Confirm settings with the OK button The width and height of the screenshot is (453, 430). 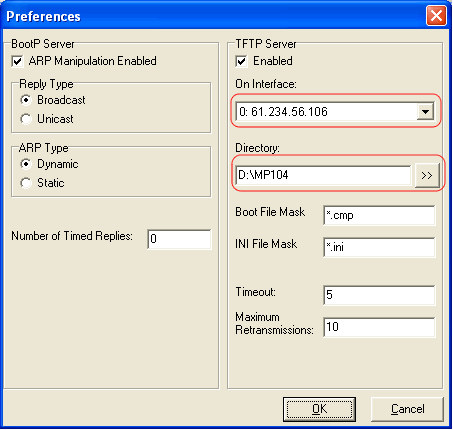point(319,409)
